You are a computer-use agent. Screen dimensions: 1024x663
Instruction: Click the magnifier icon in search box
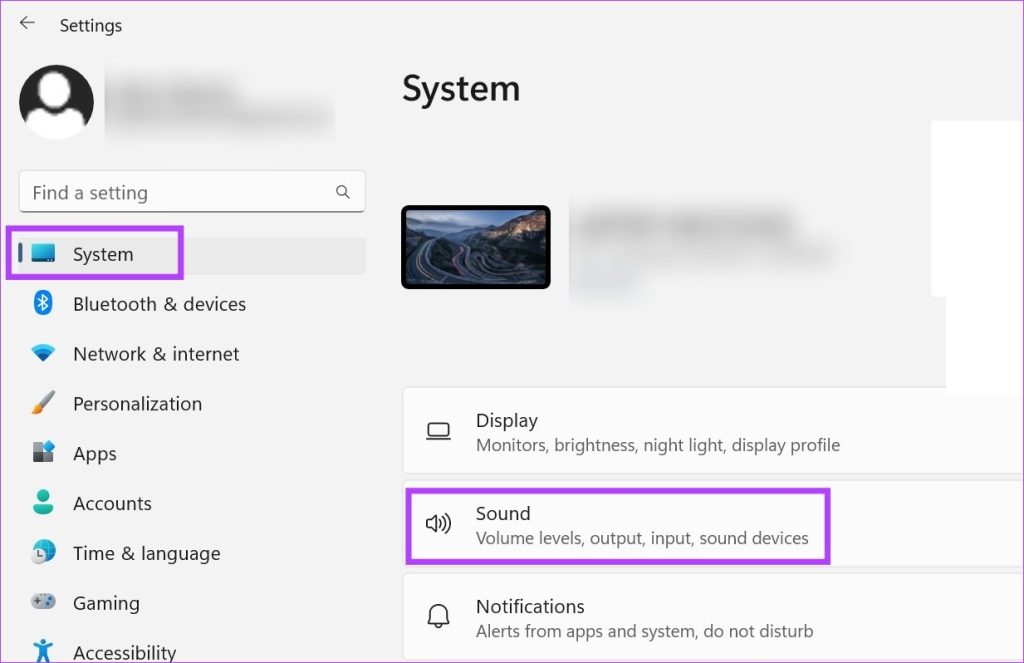pos(342,191)
